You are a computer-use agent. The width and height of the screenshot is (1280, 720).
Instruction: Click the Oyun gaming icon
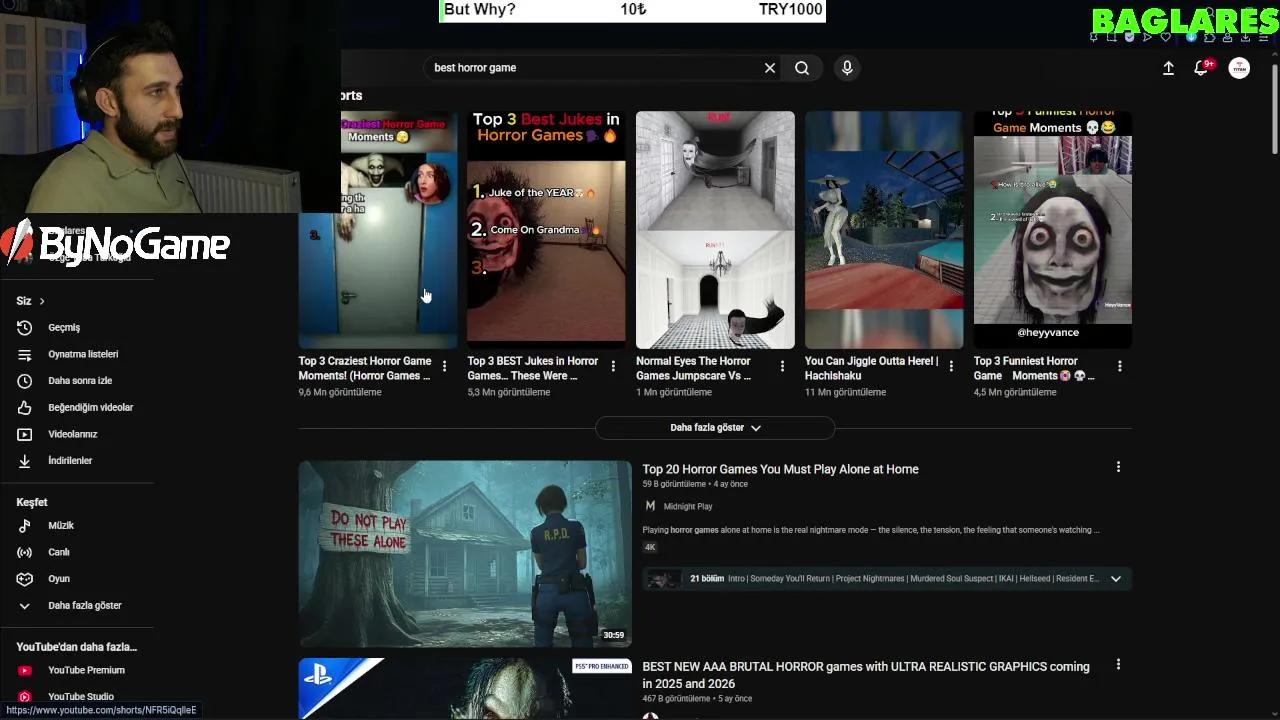coord(25,579)
